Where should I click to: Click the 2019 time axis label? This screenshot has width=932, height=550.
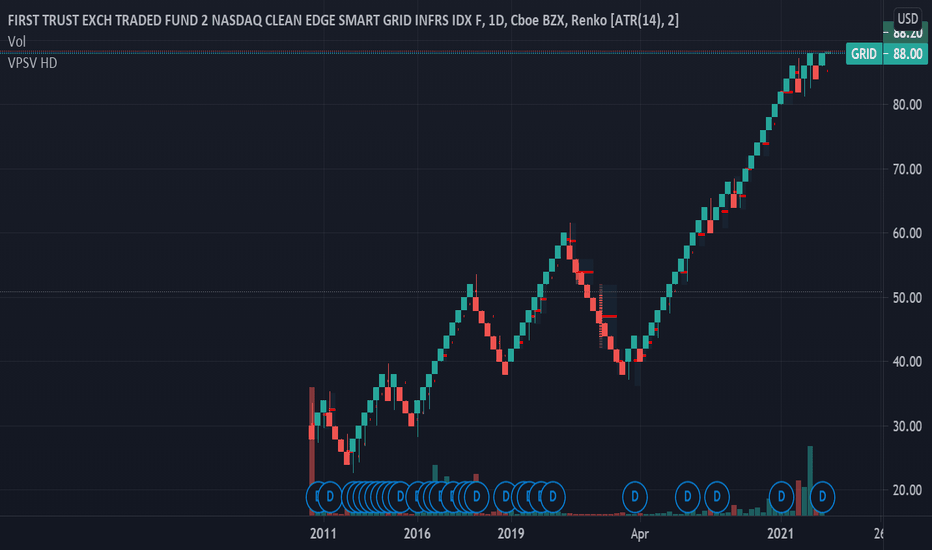(x=511, y=533)
